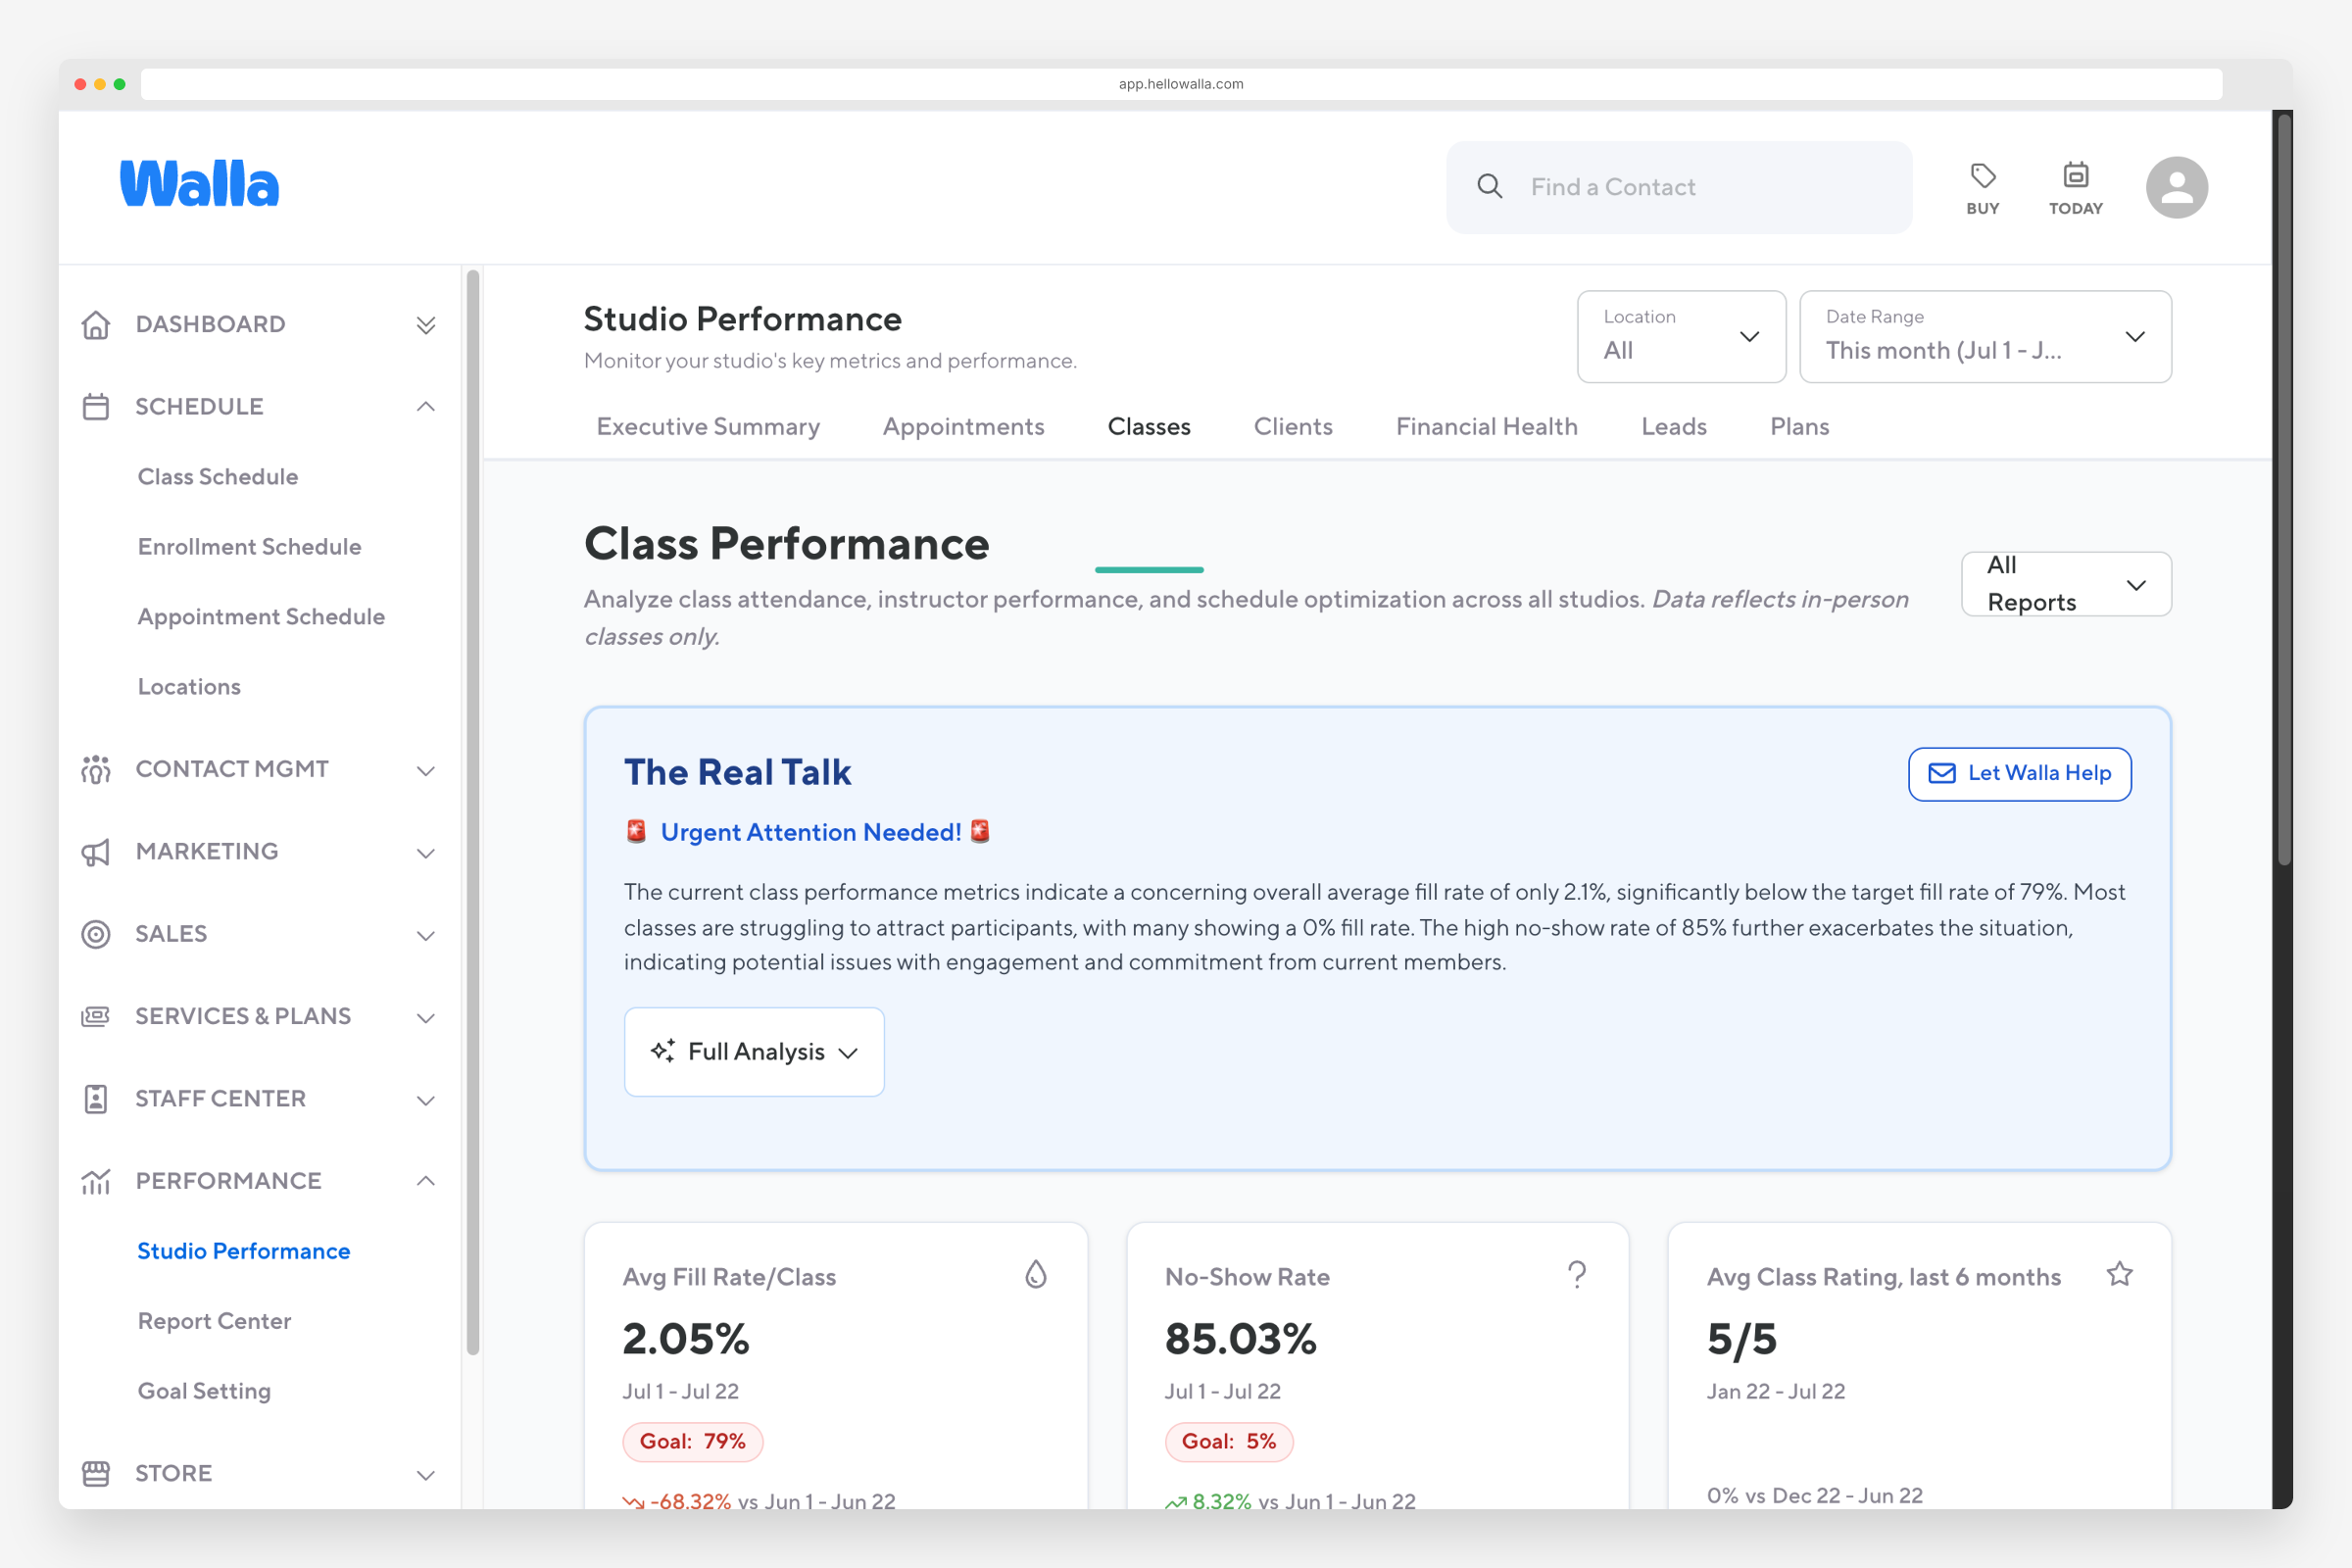This screenshot has width=2352, height=1568.
Task: Open Enrollment Schedule in sidebar
Action: coord(249,547)
